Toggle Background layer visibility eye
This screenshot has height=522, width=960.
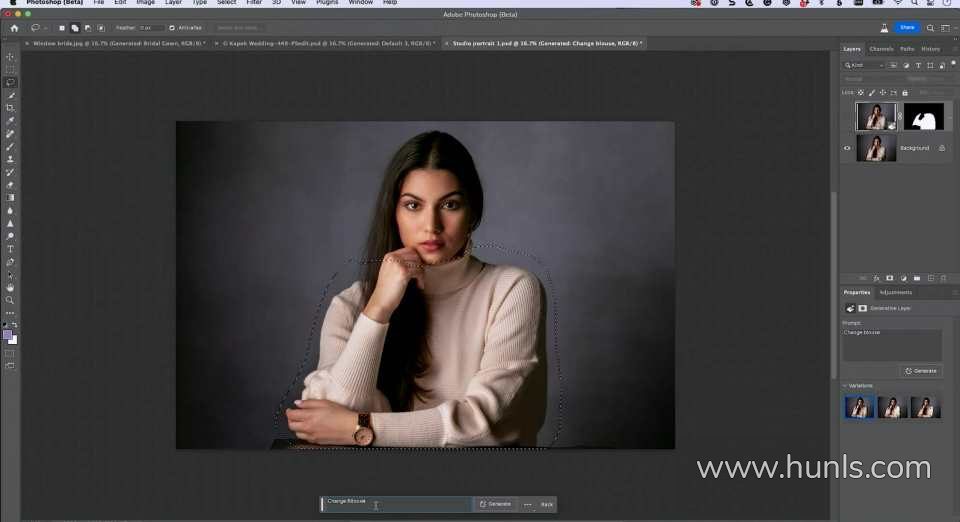pos(847,148)
